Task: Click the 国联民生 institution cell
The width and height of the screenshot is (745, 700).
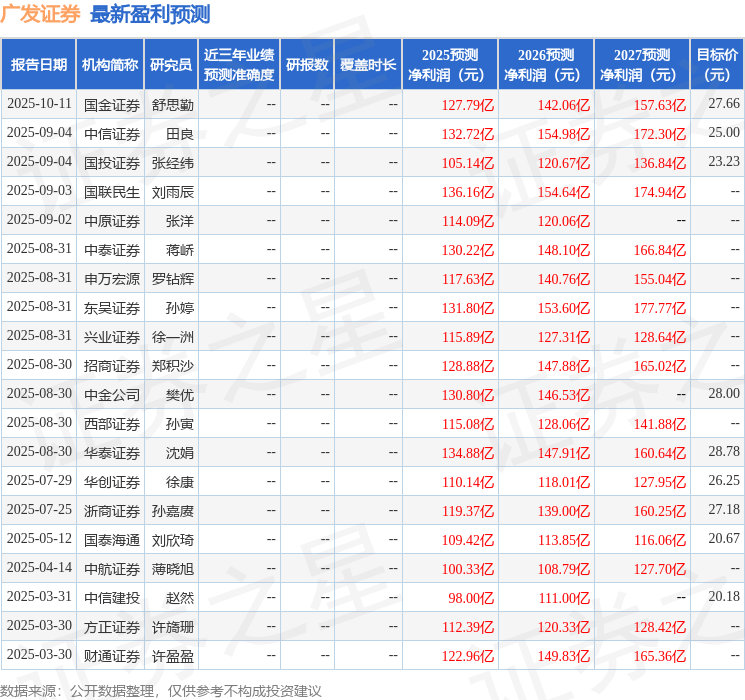Action: [112, 192]
